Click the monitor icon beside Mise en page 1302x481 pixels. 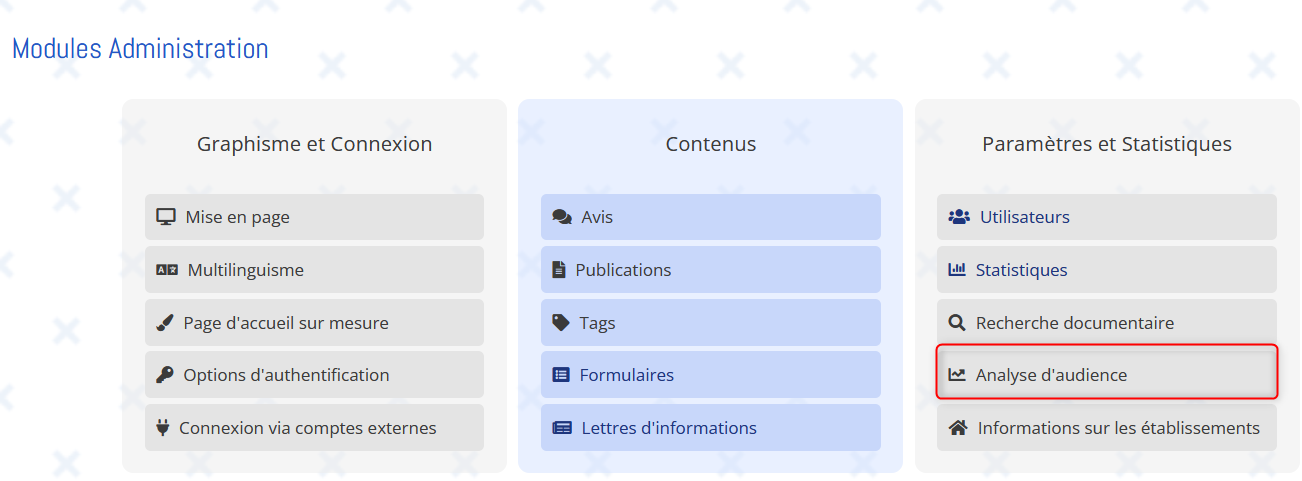pos(166,217)
